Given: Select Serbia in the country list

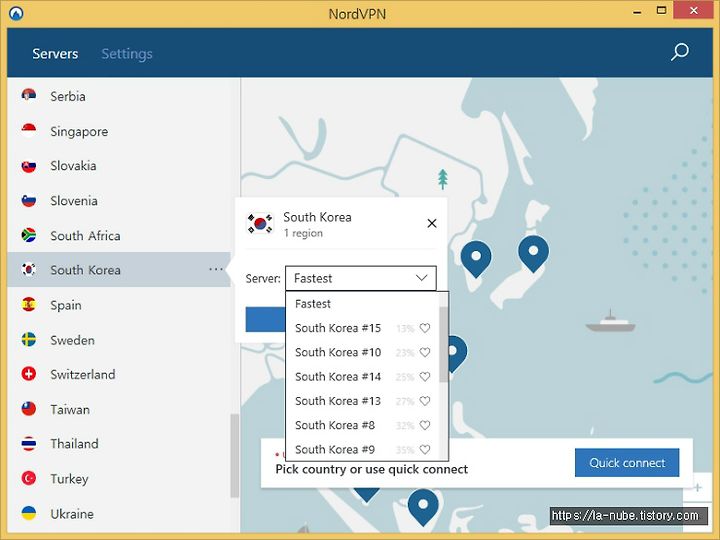Looking at the screenshot, I should [119, 96].
